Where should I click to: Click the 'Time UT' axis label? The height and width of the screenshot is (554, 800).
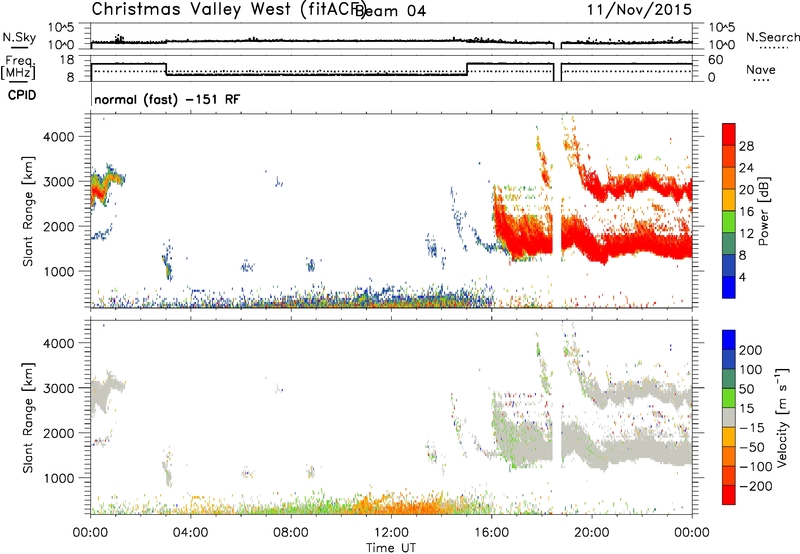[391, 547]
